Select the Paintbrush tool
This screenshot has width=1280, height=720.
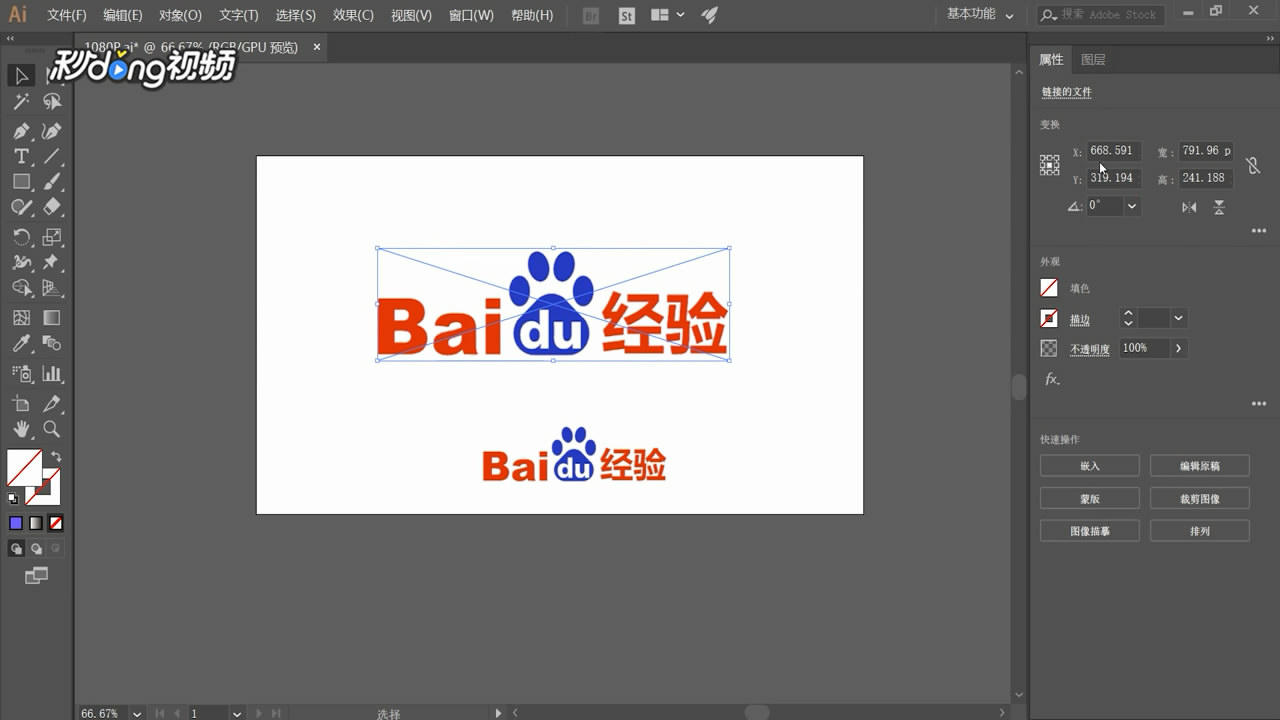pos(52,182)
